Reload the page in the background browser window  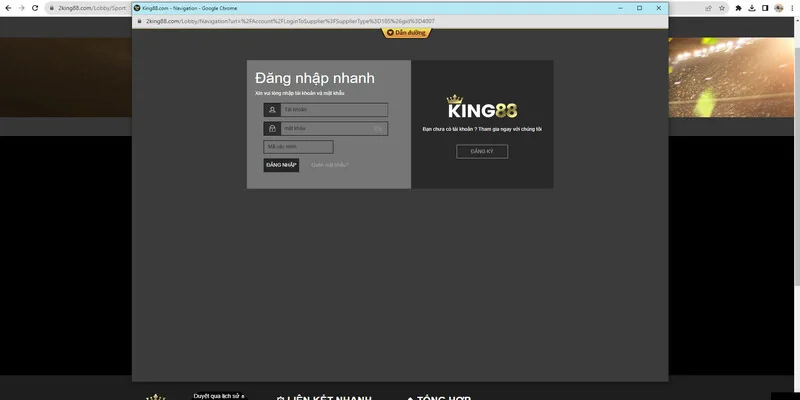35,8
